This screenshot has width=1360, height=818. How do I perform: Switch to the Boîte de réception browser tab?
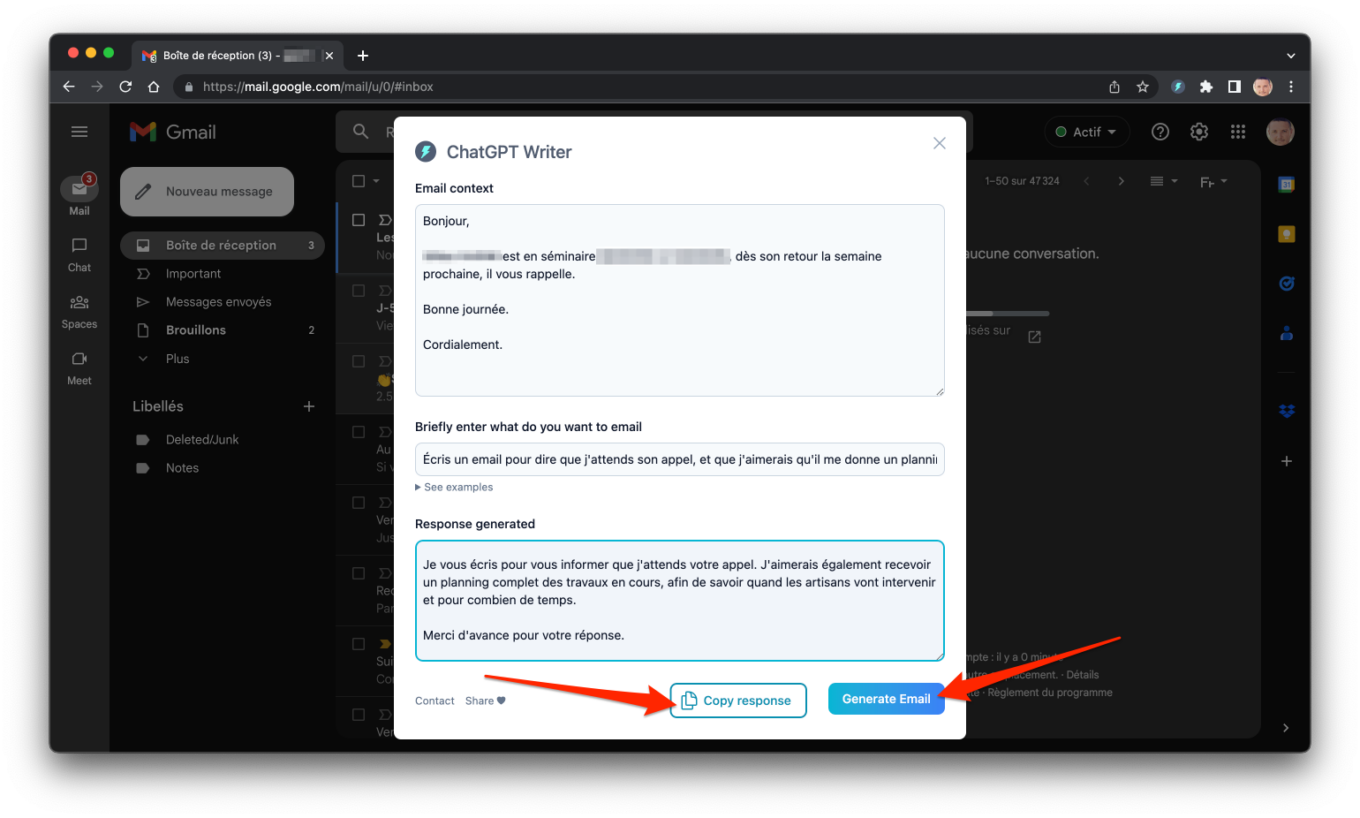pos(237,56)
